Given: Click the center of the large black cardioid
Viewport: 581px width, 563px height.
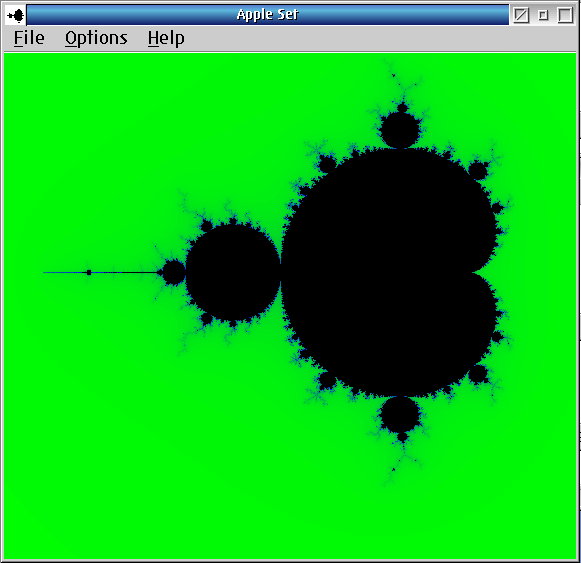Looking at the screenshot, I should click(389, 272).
